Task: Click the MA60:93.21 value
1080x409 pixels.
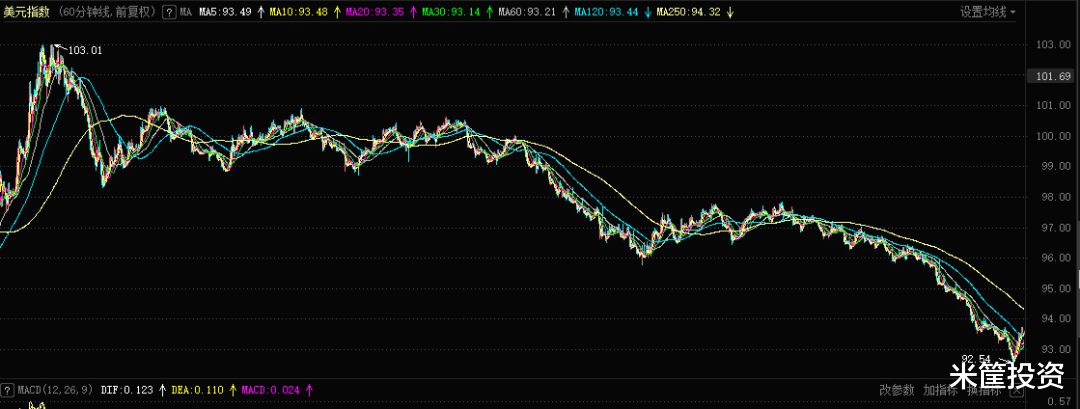Action: [526, 12]
